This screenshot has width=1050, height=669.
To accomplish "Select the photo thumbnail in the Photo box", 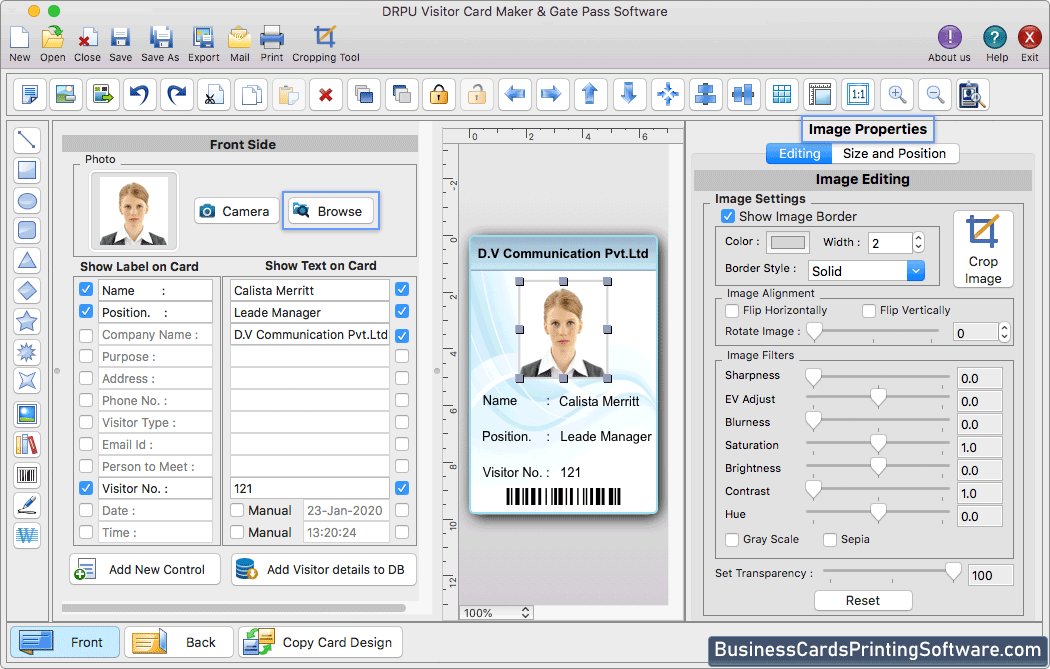I will click(x=134, y=211).
